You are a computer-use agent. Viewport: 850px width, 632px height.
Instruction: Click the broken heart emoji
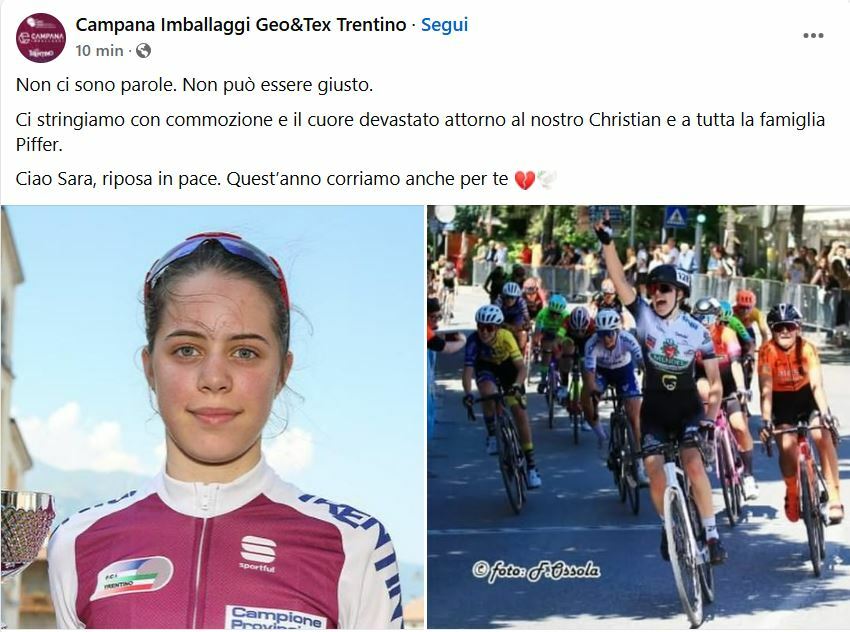[x=524, y=179]
